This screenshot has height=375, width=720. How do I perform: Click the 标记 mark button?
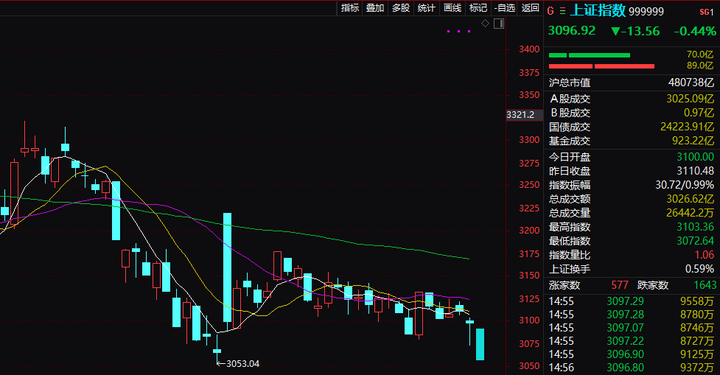coord(478,8)
